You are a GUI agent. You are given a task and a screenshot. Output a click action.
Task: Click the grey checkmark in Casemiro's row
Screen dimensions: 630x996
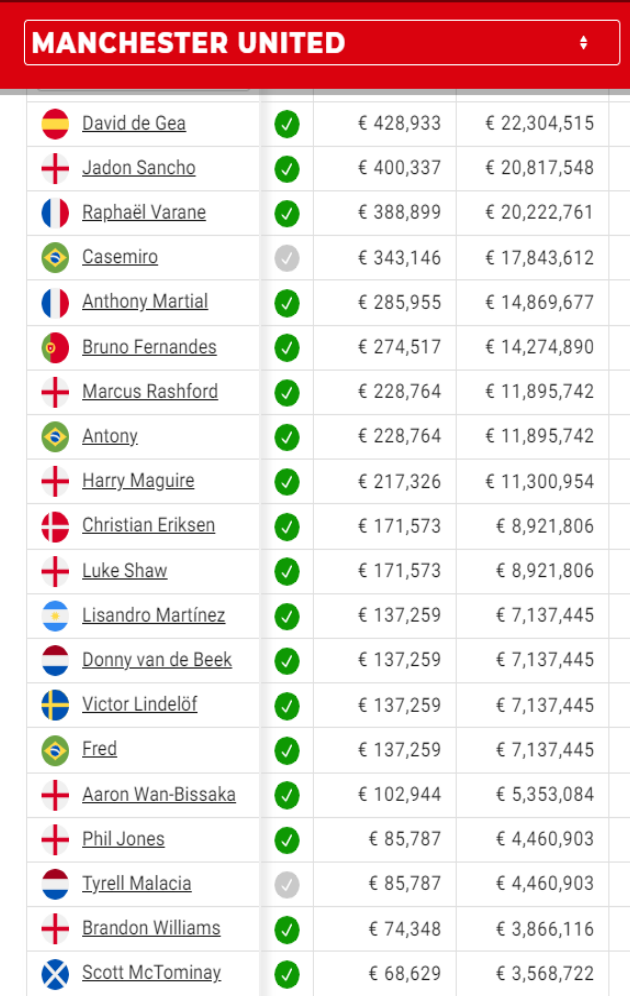tap(287, 258)
